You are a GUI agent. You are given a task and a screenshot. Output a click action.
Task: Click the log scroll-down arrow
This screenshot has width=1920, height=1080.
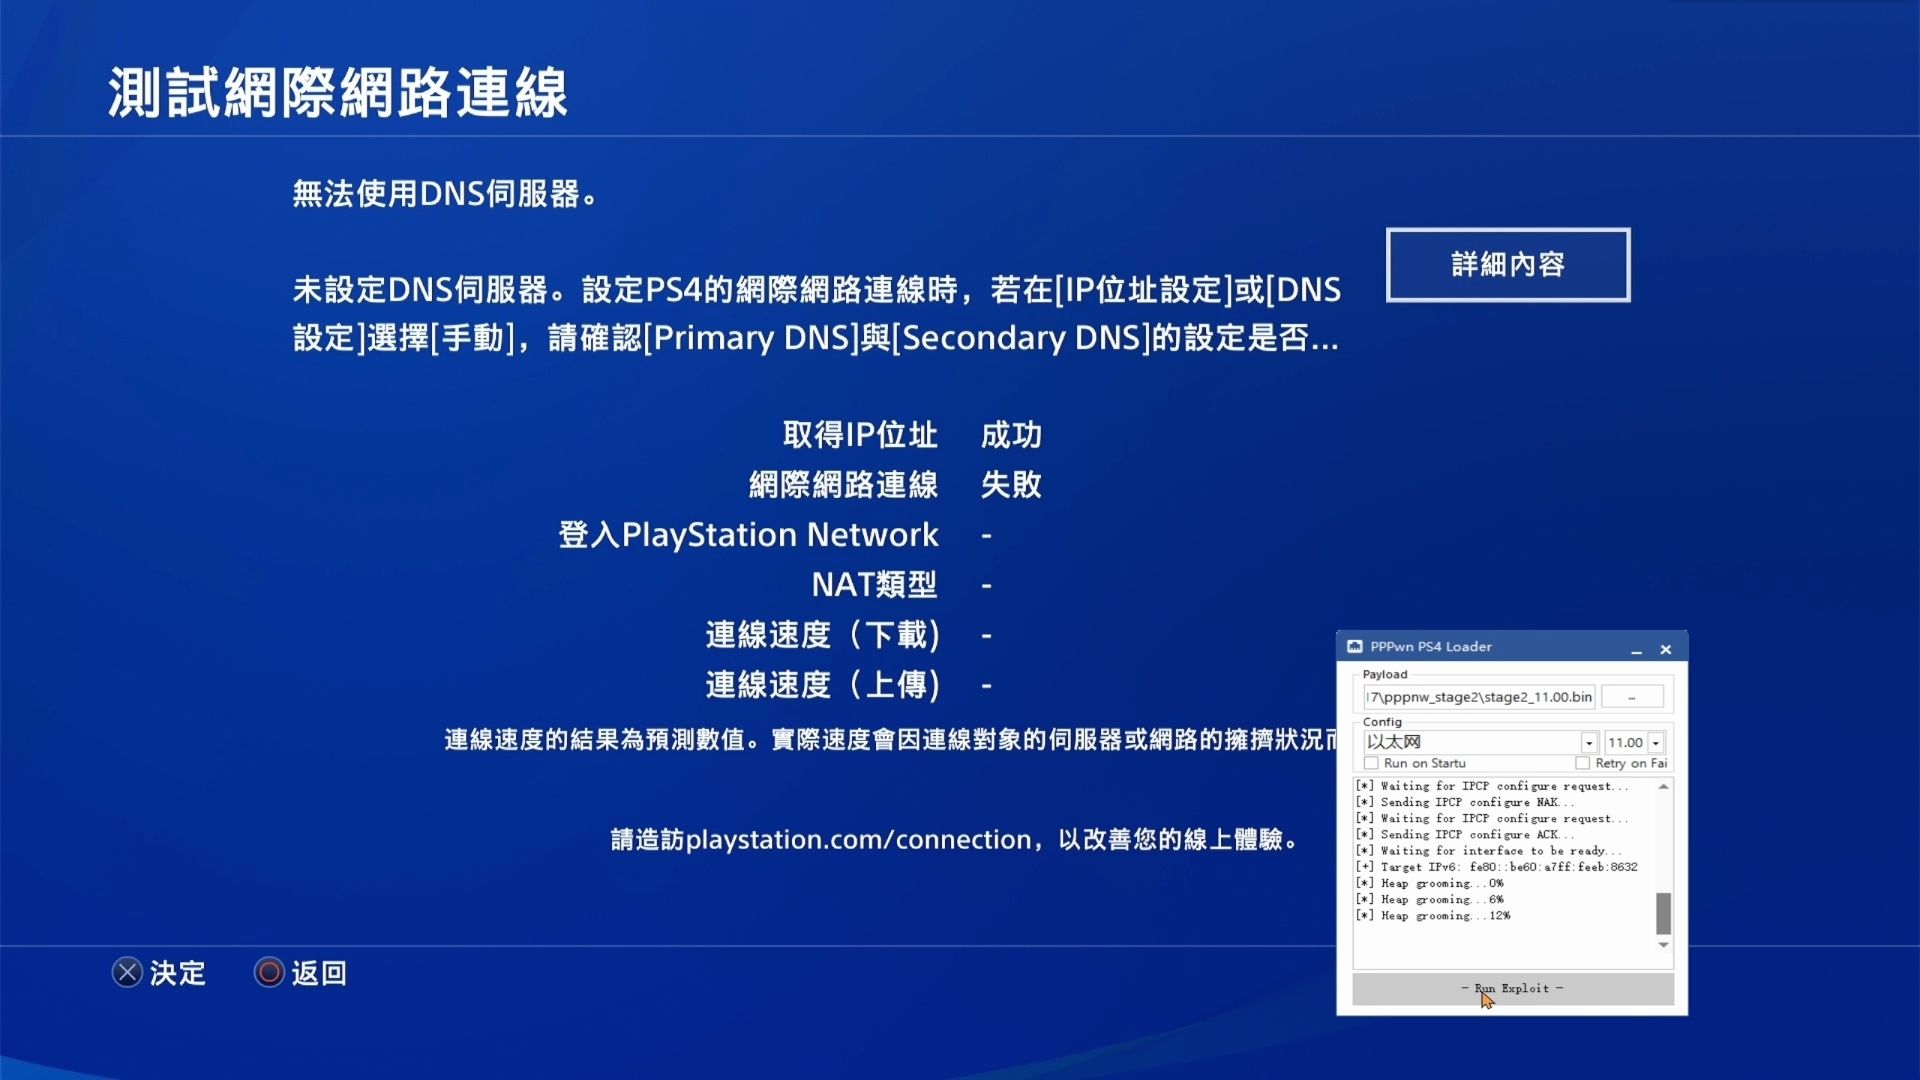(1664, 945)
